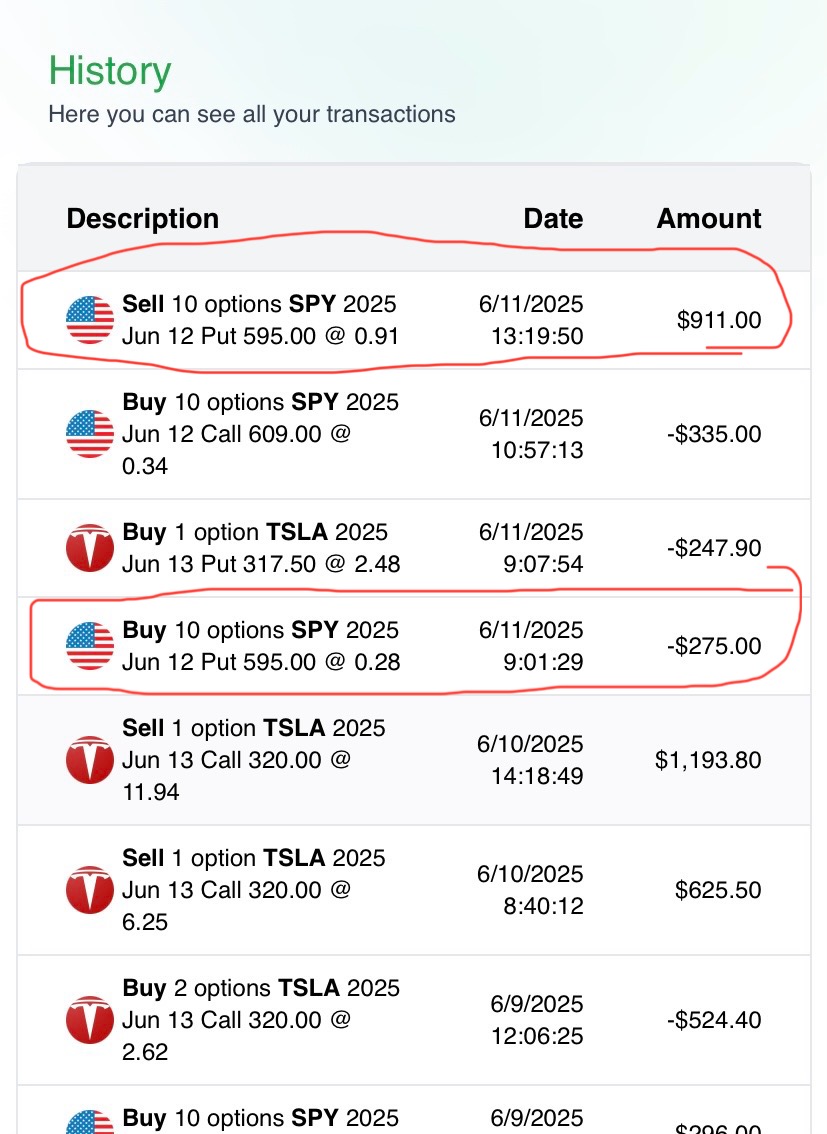Click the US flag icon on SPY Put sell row
The image size is (827, 1134).
pos(90,320)
